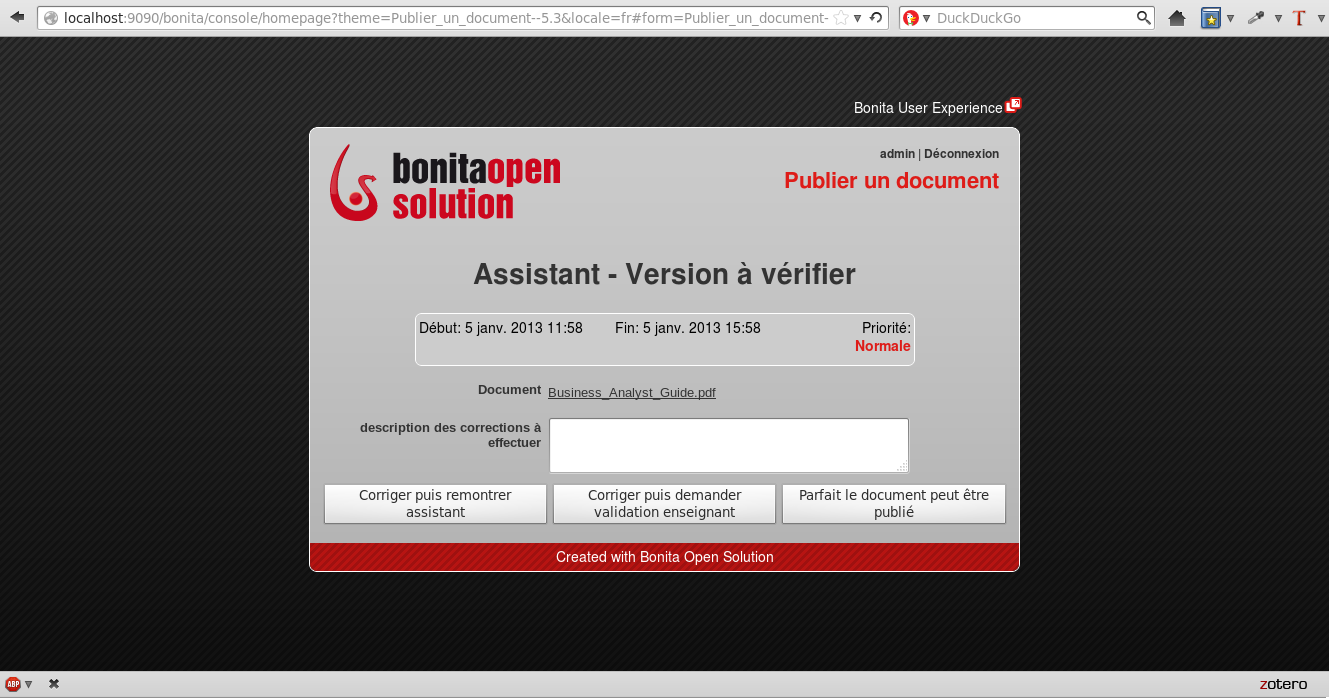Click the Document field label
The image size is (1329, 698).
click(509, 390)
